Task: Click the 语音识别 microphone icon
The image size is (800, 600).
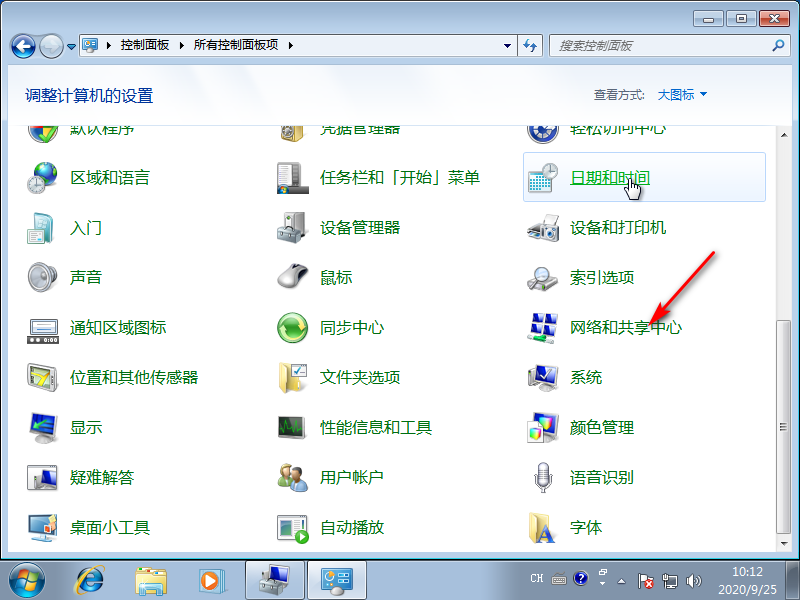Action: (x=543, y=478)
